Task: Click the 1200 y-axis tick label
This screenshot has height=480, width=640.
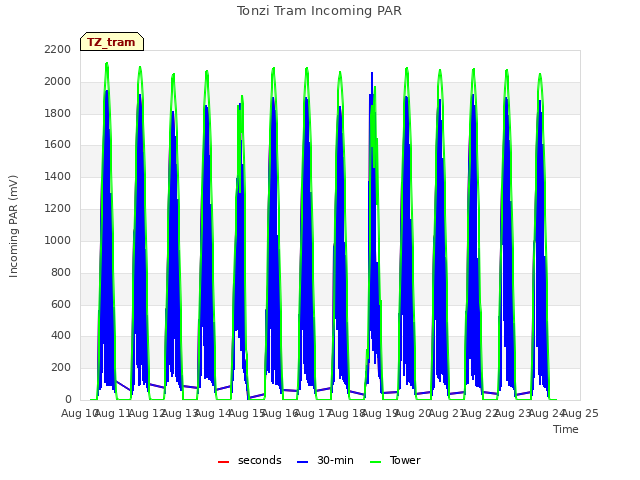Action: pyautogui.click(x=58, y=208)
